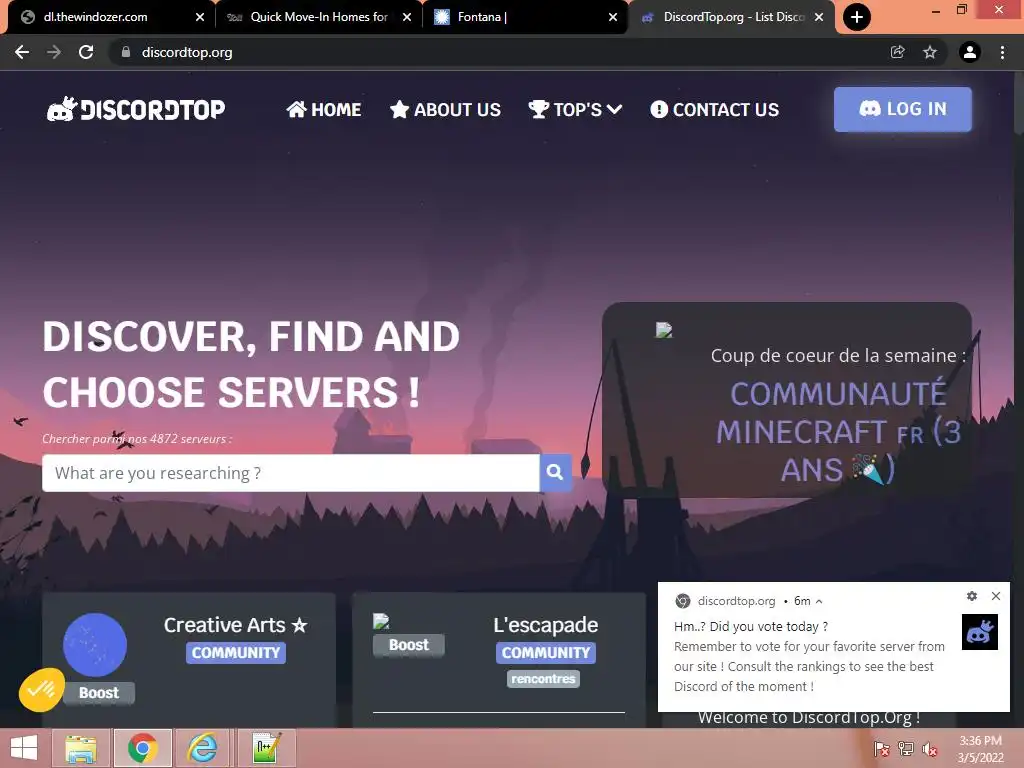Open notification settings gear
This screenshot has height=768, width=1024.
point(972,596)
